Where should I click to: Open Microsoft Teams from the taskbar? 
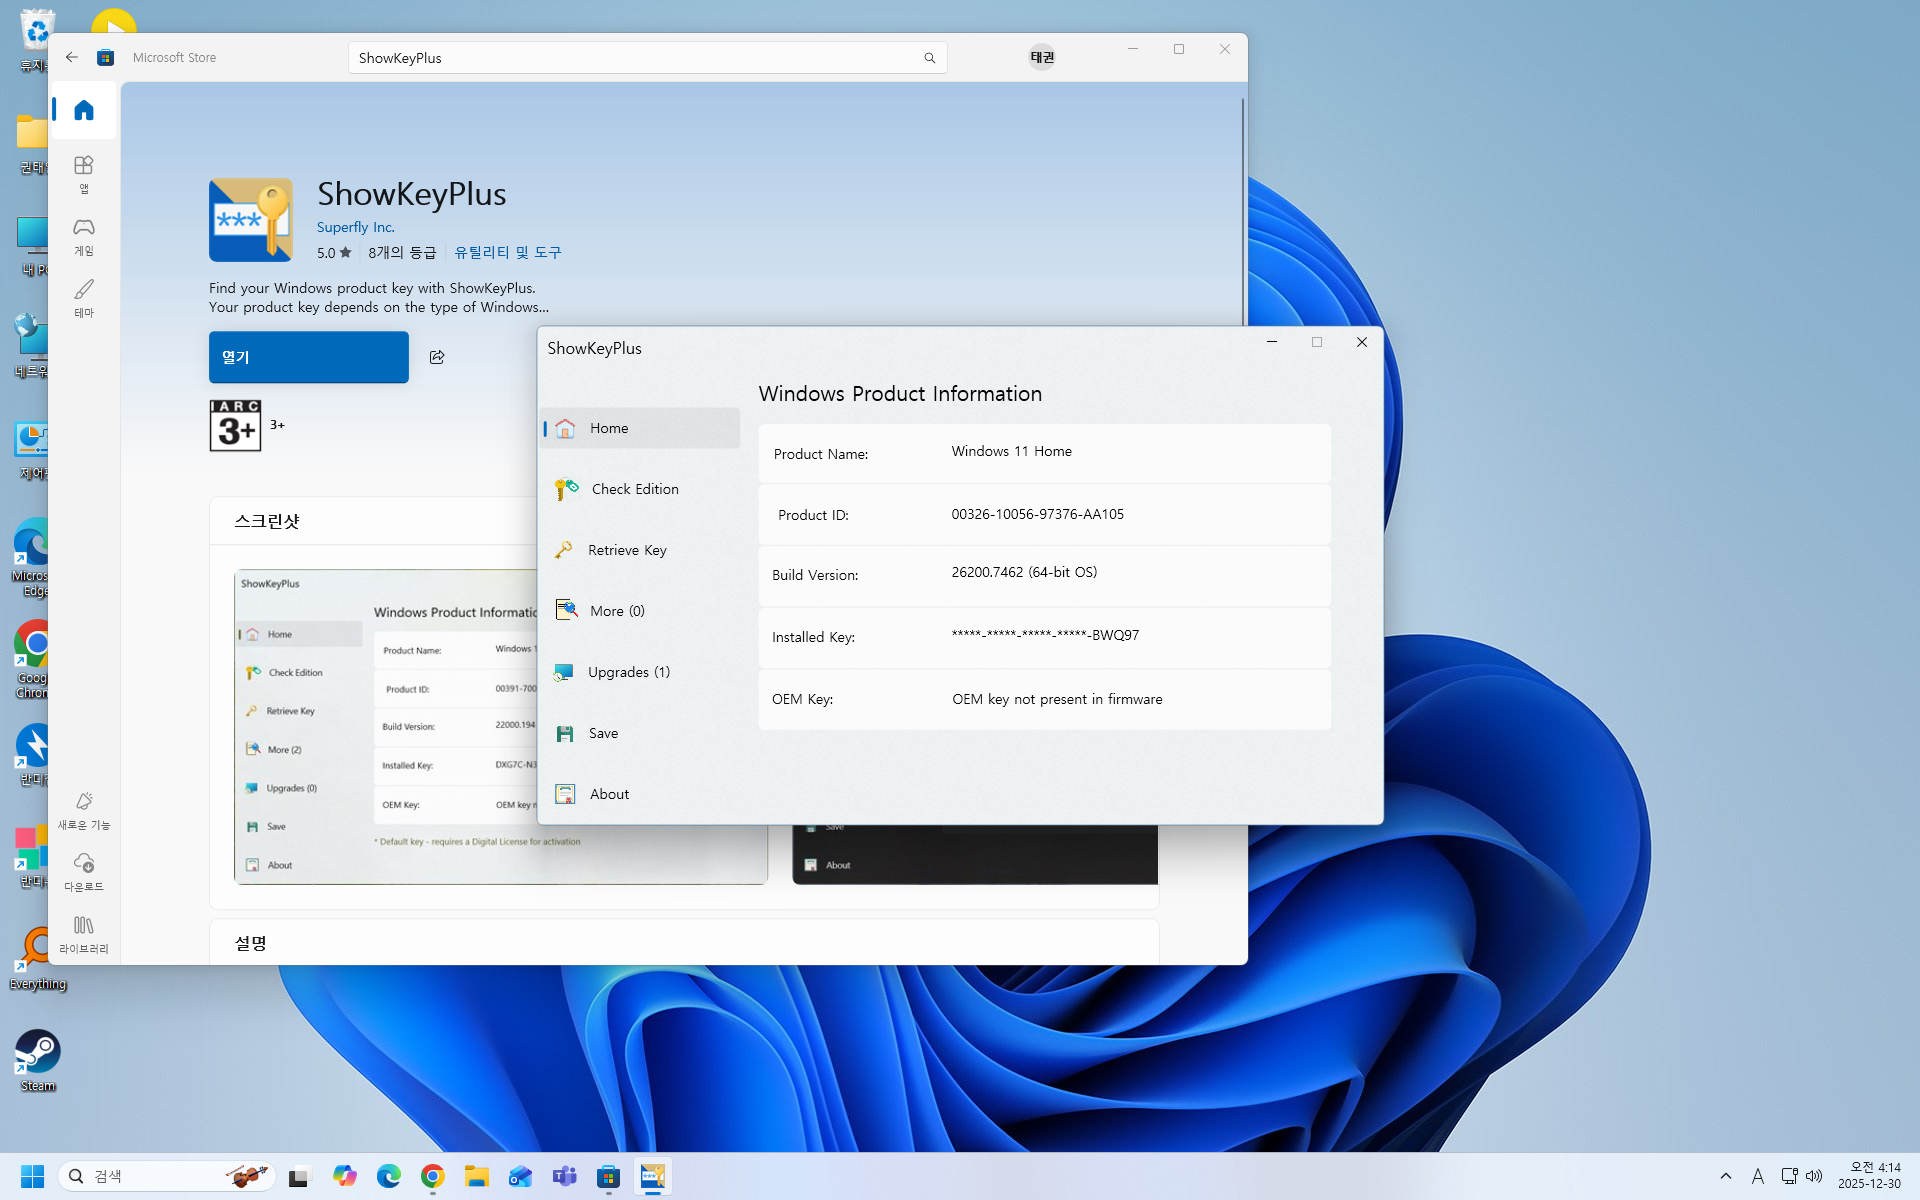pos(564,1176)
